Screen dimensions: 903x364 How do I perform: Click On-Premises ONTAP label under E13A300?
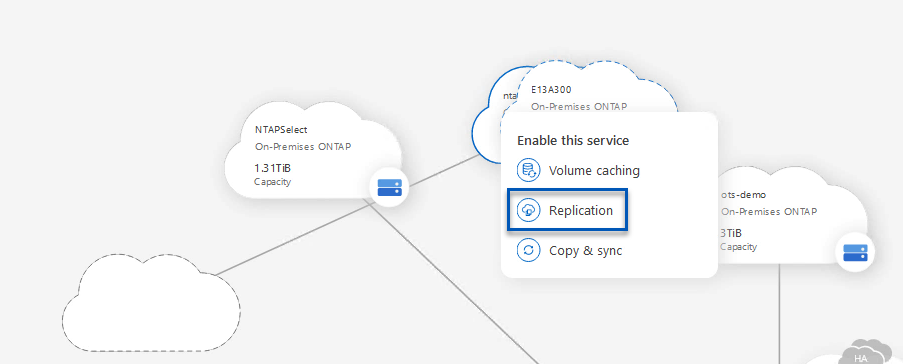pyautogui.click(x=579, y=107)
